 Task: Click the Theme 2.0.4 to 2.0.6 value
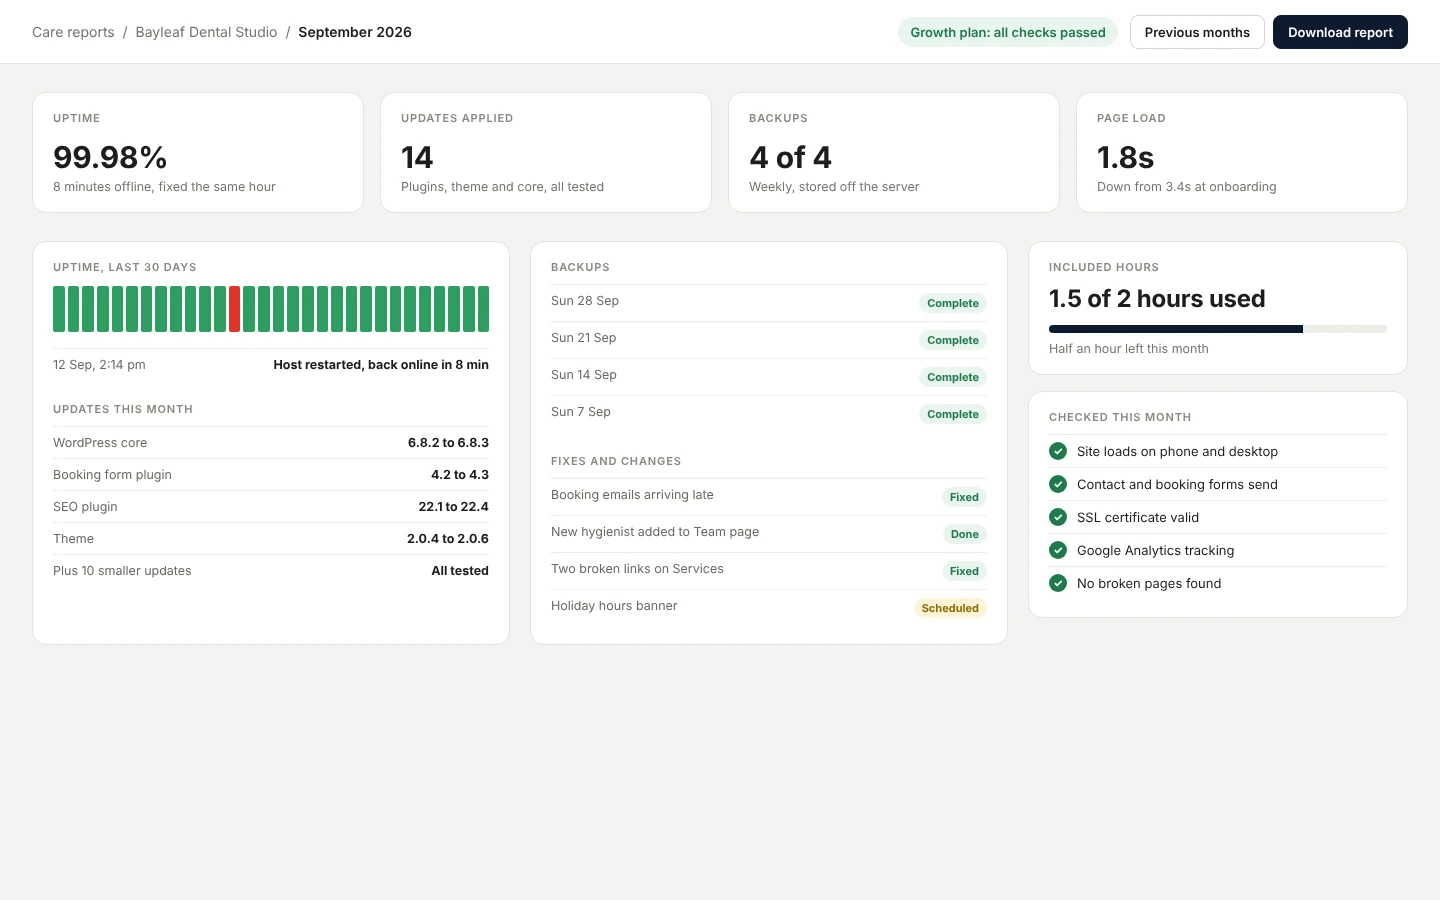(x=448, y=539)
